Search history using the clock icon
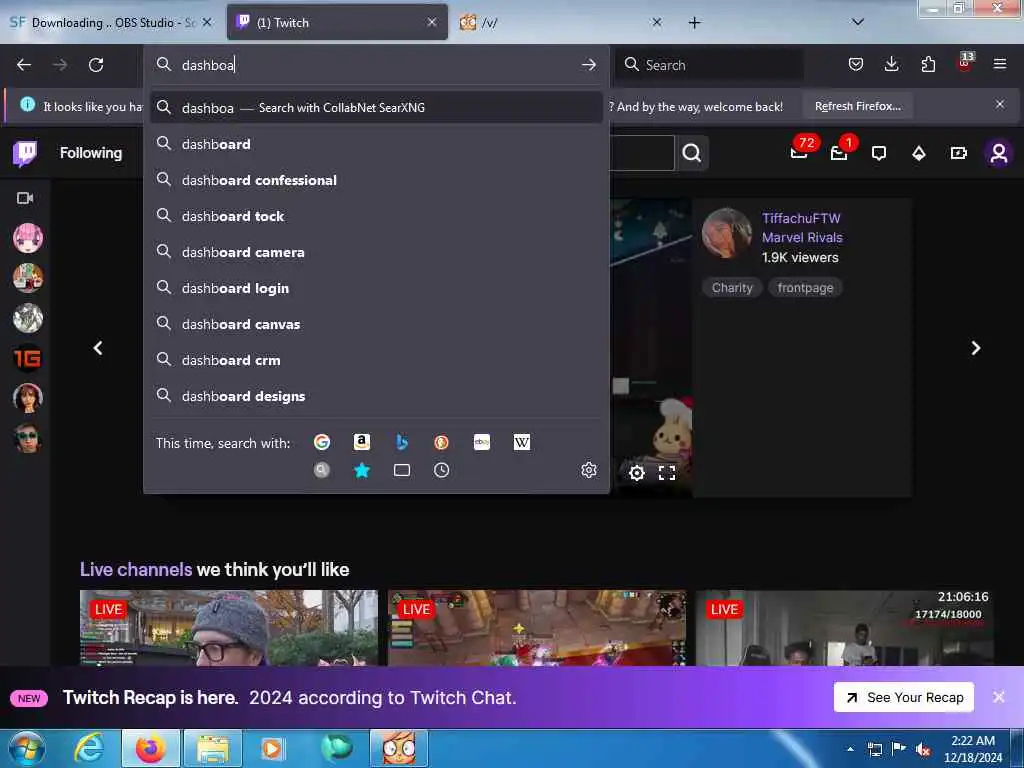This screenshot has height=768, width=1024. (441, 470)
